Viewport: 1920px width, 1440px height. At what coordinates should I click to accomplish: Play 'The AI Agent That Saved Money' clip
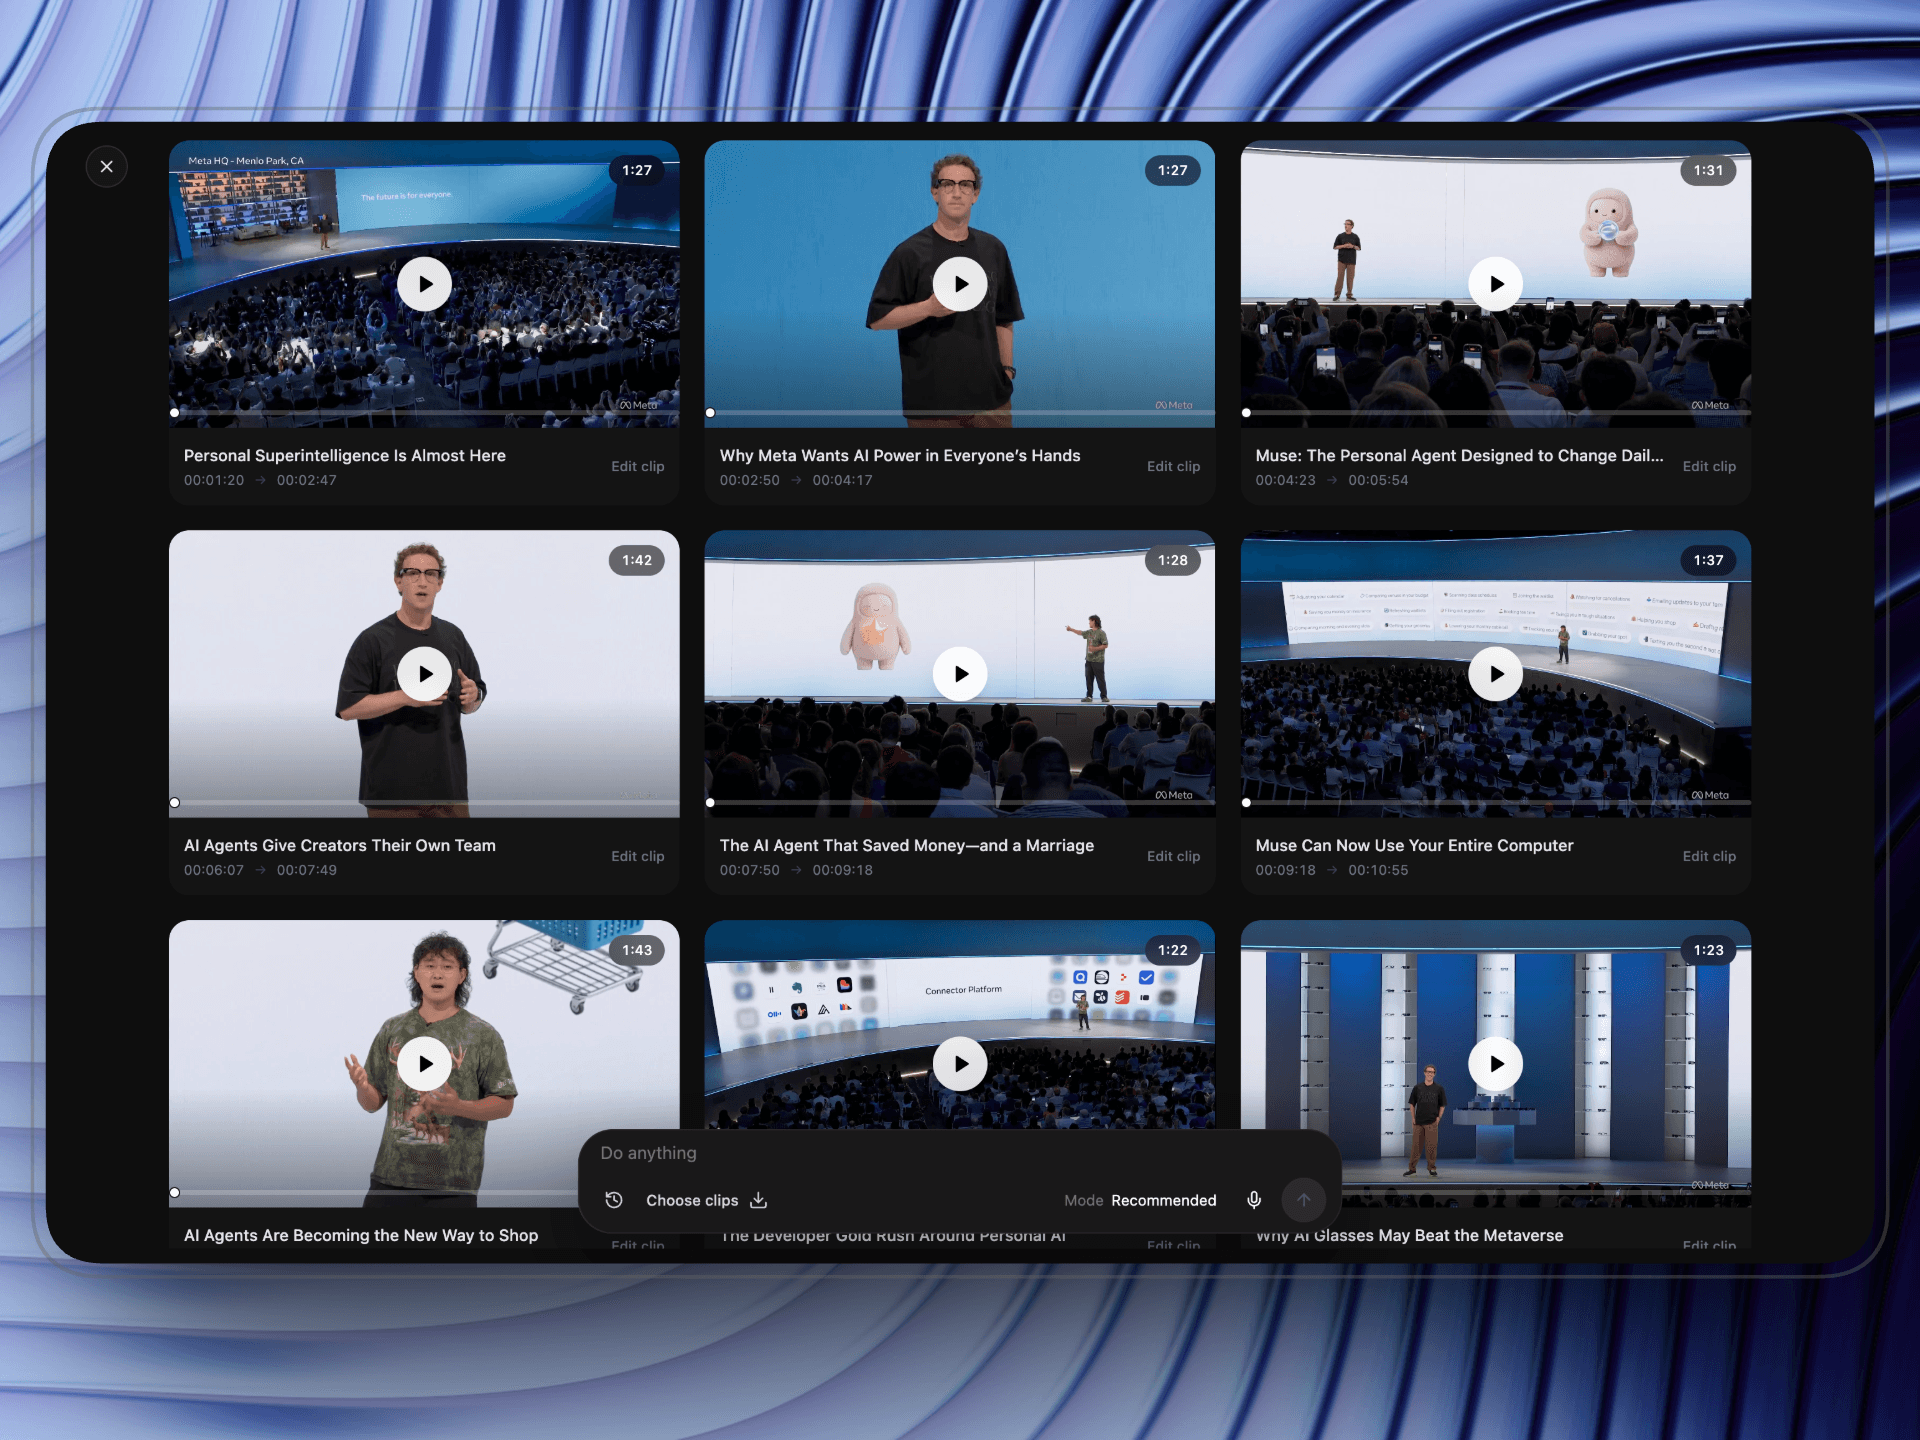[x=960, y=674]
